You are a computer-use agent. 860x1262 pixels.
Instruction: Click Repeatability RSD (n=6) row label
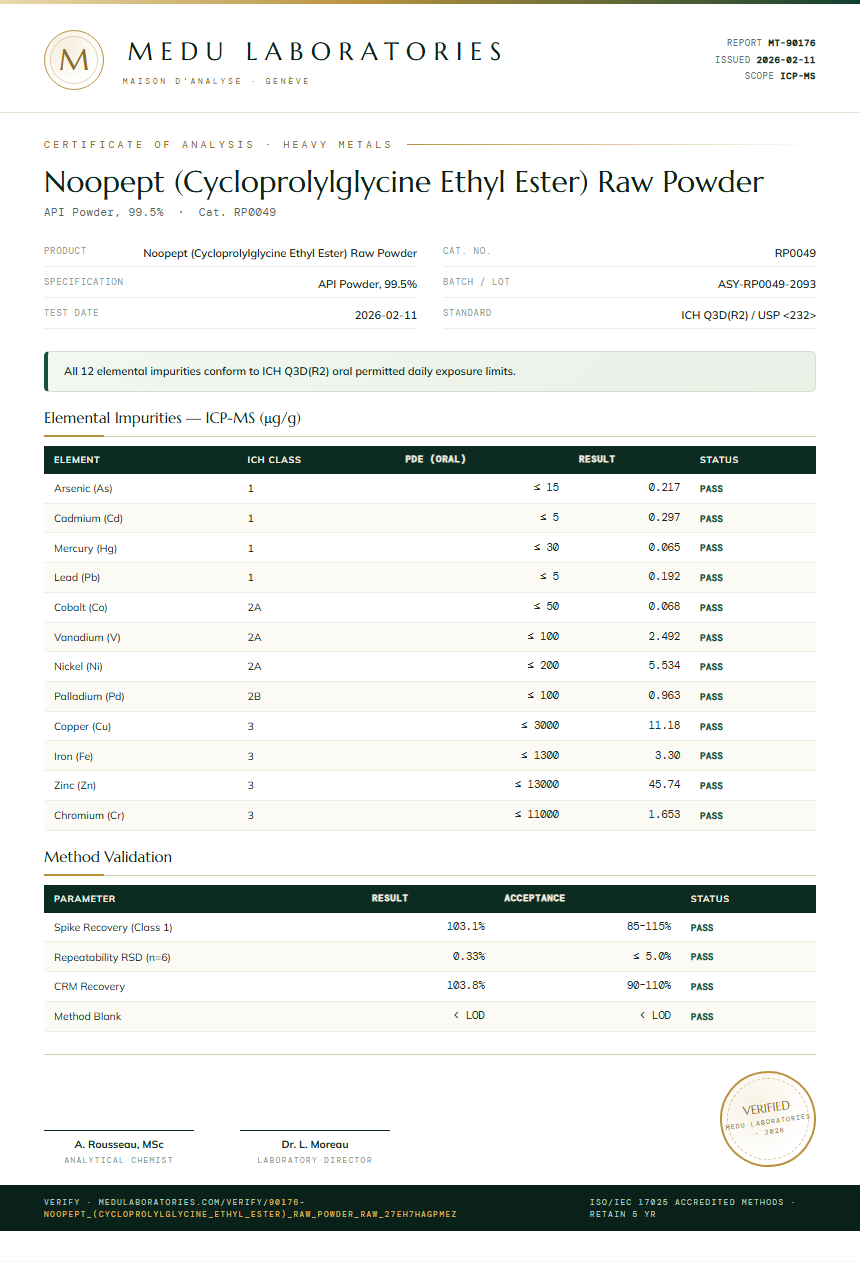[x=112, y=958]
